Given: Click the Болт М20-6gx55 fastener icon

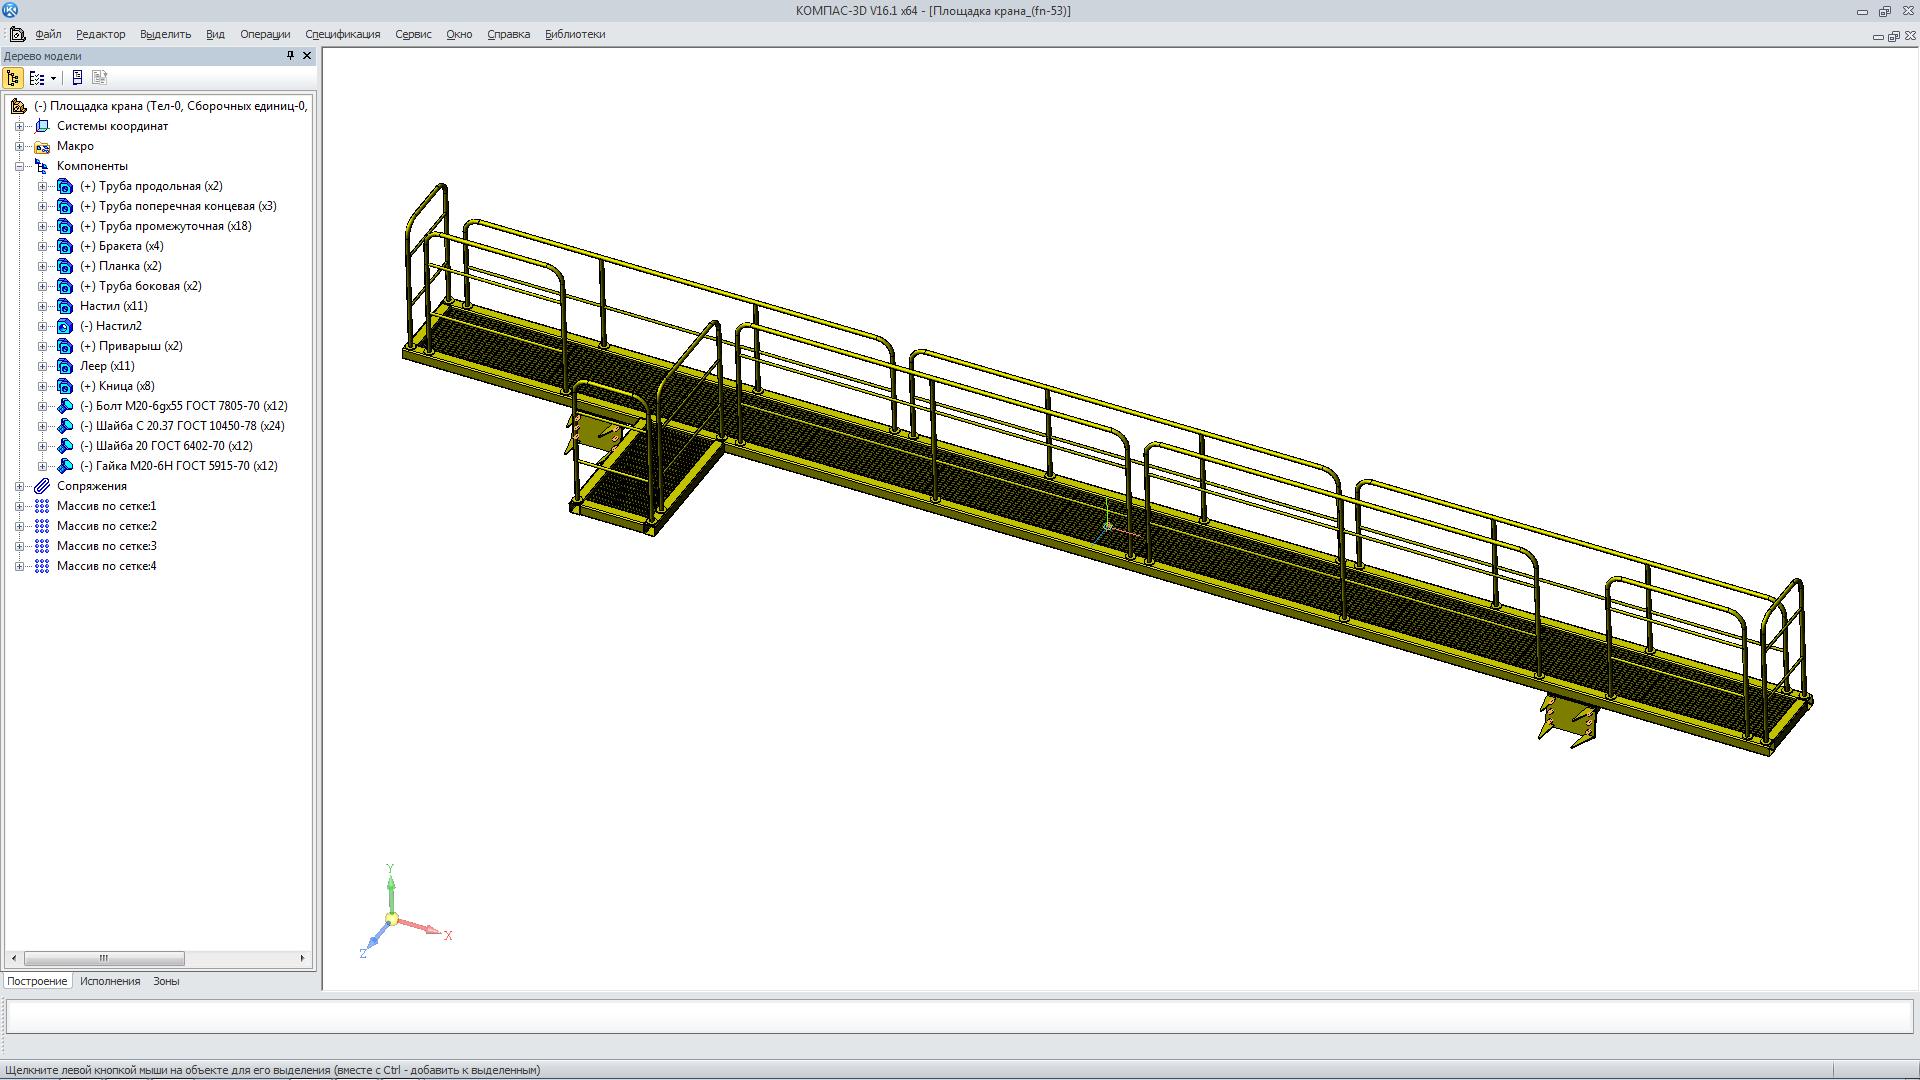Looking at the screenshot, I should point(65,406).
